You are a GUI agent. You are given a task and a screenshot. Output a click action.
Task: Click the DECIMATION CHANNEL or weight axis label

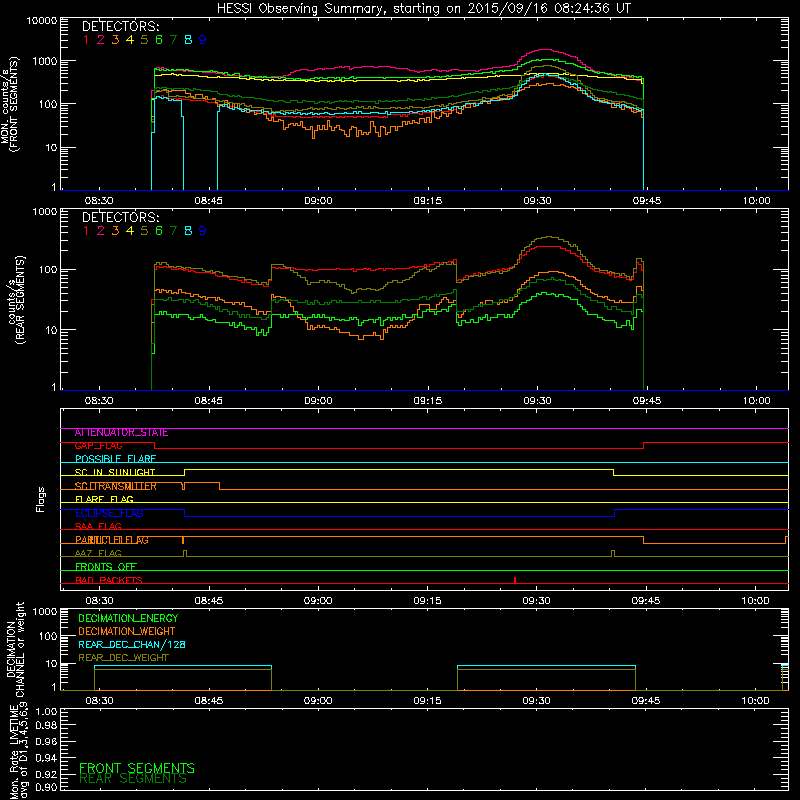15,649
